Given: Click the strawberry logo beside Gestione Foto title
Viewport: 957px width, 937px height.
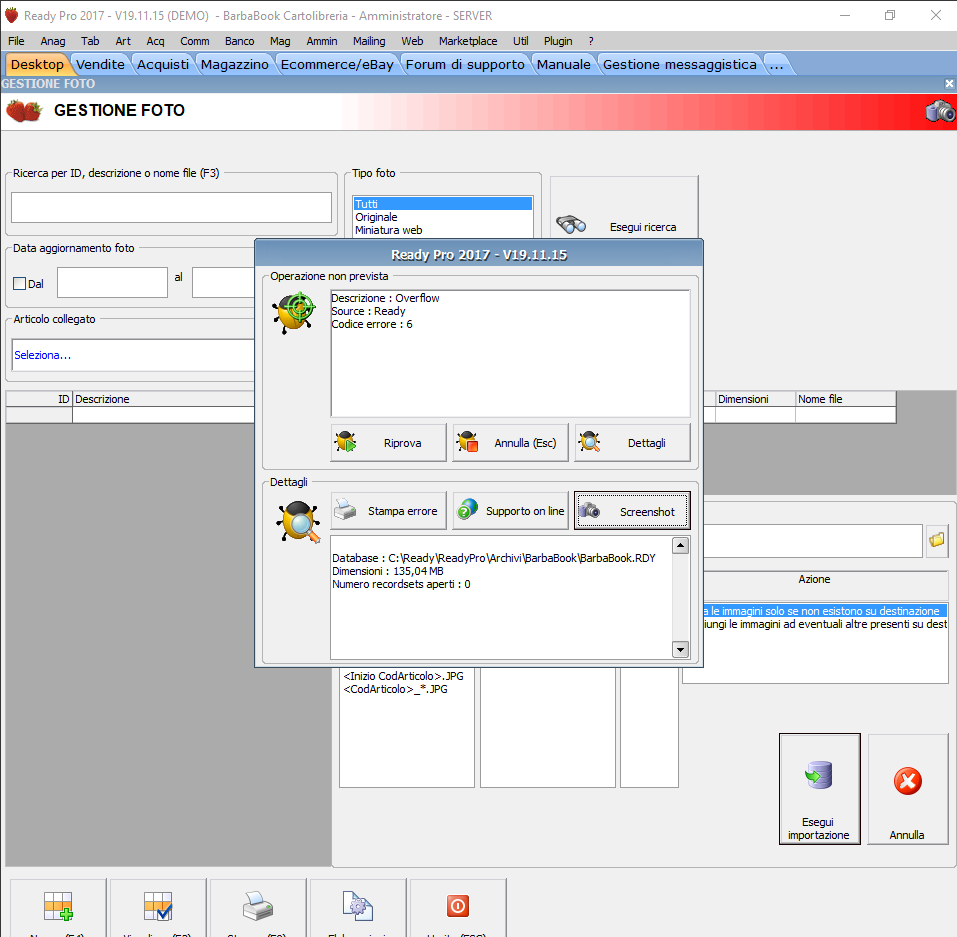Looking at the screenshot, I should pyautogui.click(x=24, y=111).
